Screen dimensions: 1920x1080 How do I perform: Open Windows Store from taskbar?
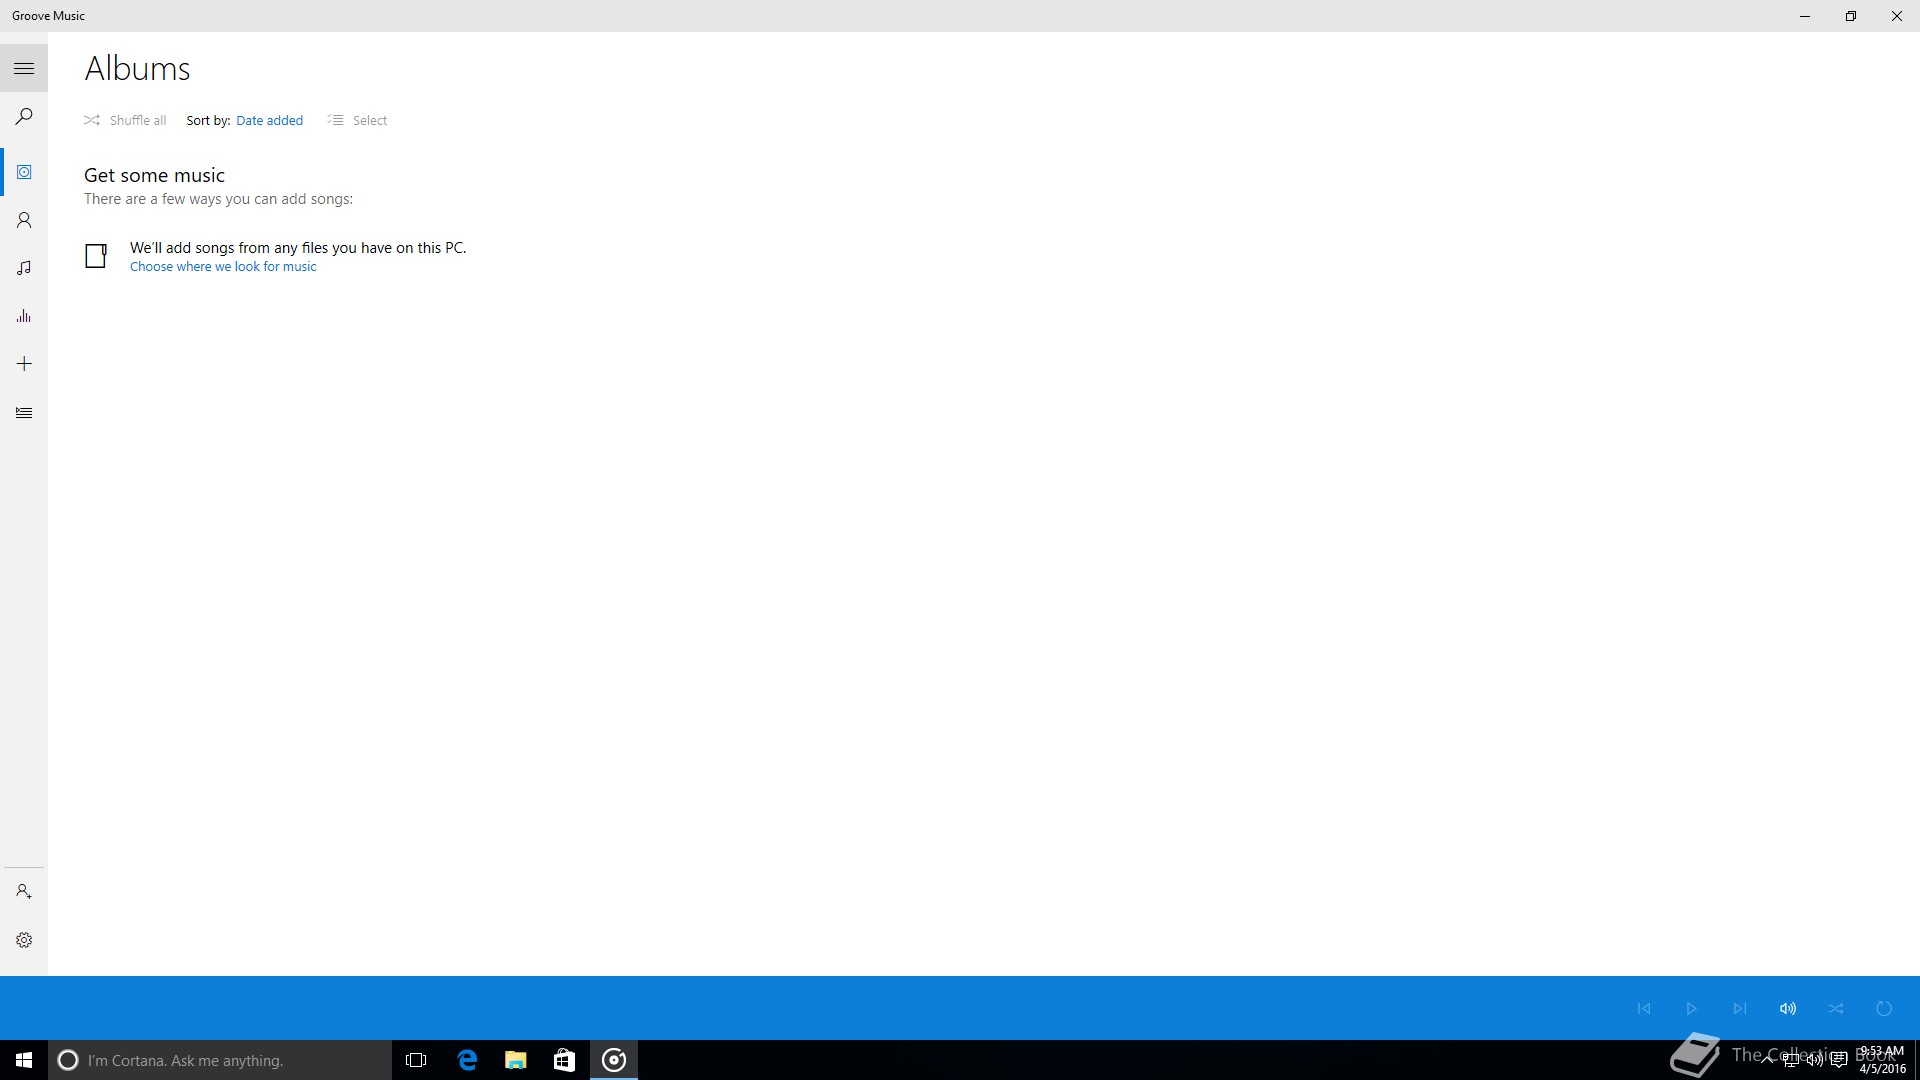[x=564, y=1060]
